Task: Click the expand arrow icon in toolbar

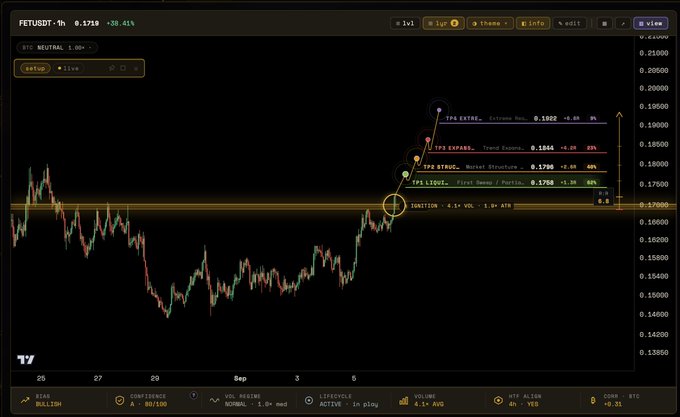Action: click(623, 23)
